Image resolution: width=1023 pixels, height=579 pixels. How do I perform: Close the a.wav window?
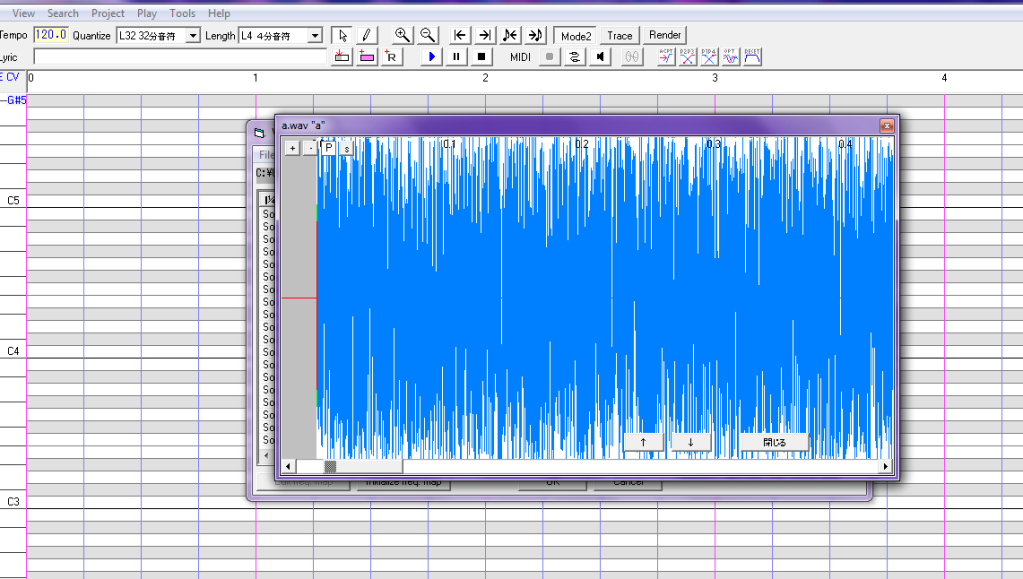886,125
